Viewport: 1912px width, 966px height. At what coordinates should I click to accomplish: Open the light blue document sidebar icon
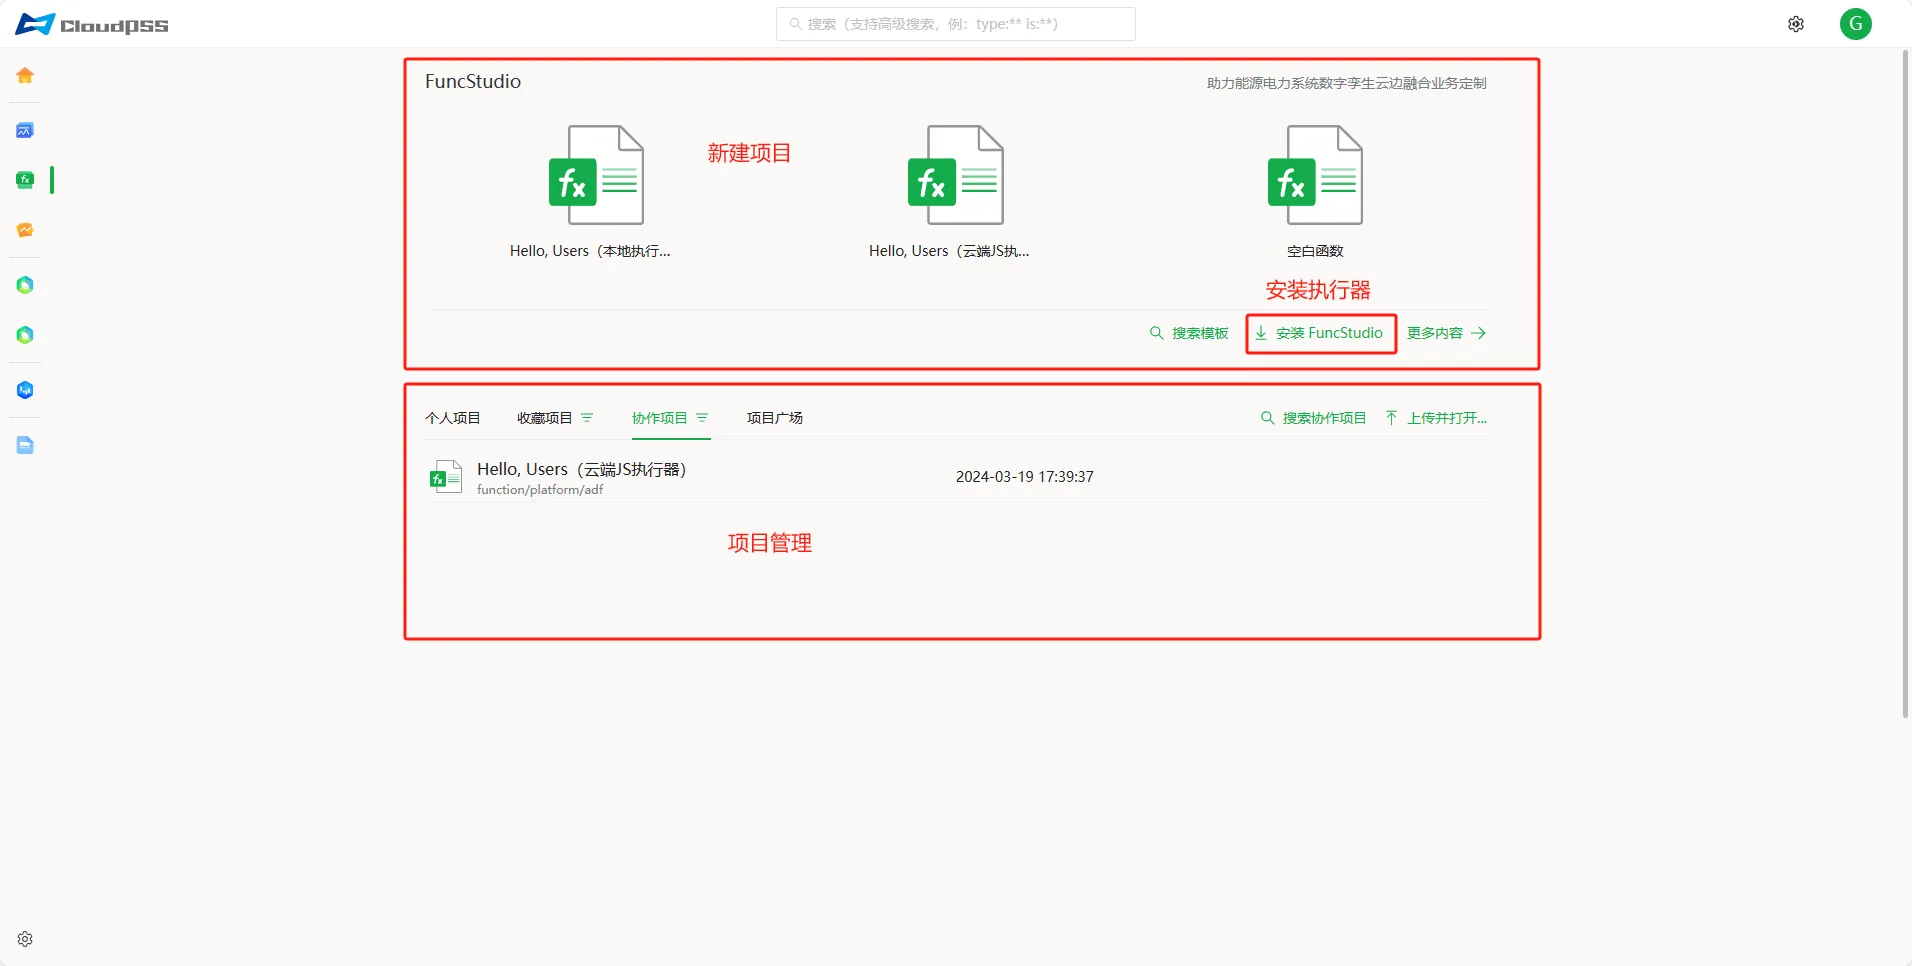tap(25, 445)
